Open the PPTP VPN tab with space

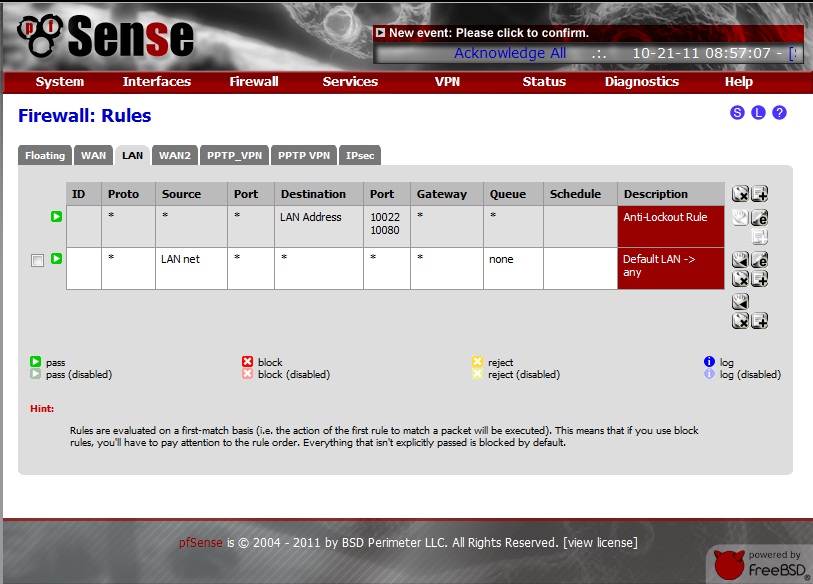click(304, 155)
